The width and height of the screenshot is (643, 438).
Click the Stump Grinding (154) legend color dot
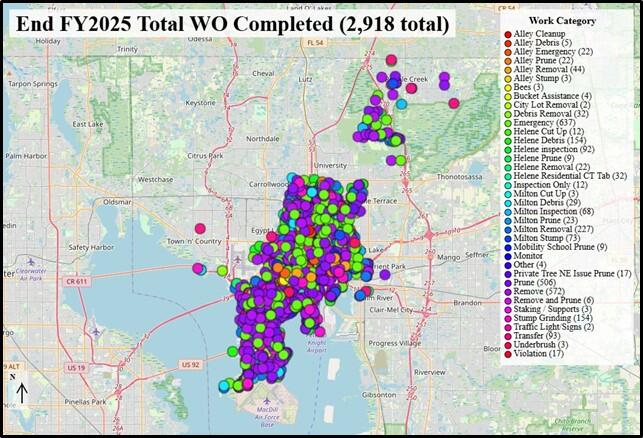pos(508,319)
